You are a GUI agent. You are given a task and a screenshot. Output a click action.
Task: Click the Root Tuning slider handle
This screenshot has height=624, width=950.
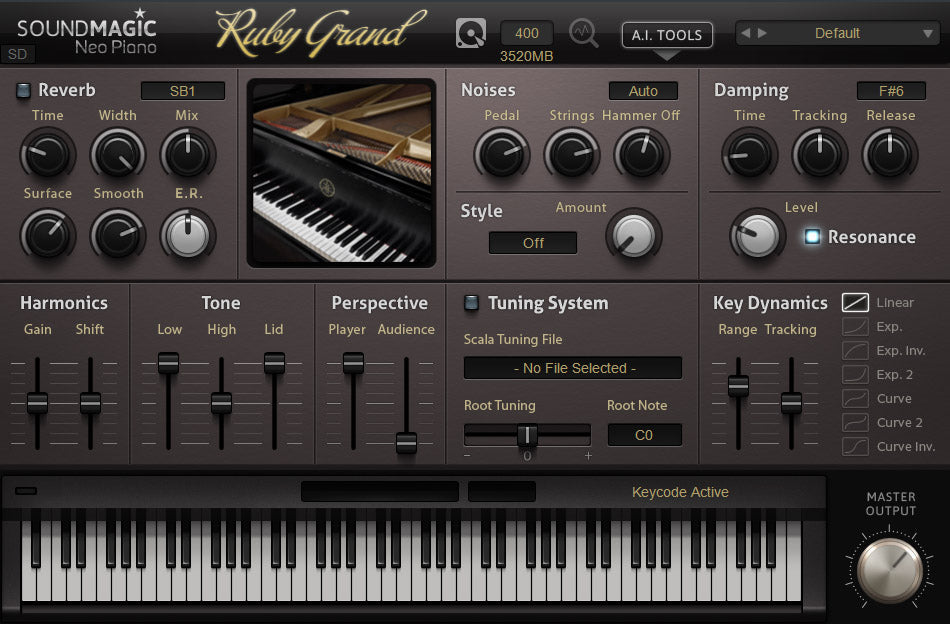[x=527, y=435]
